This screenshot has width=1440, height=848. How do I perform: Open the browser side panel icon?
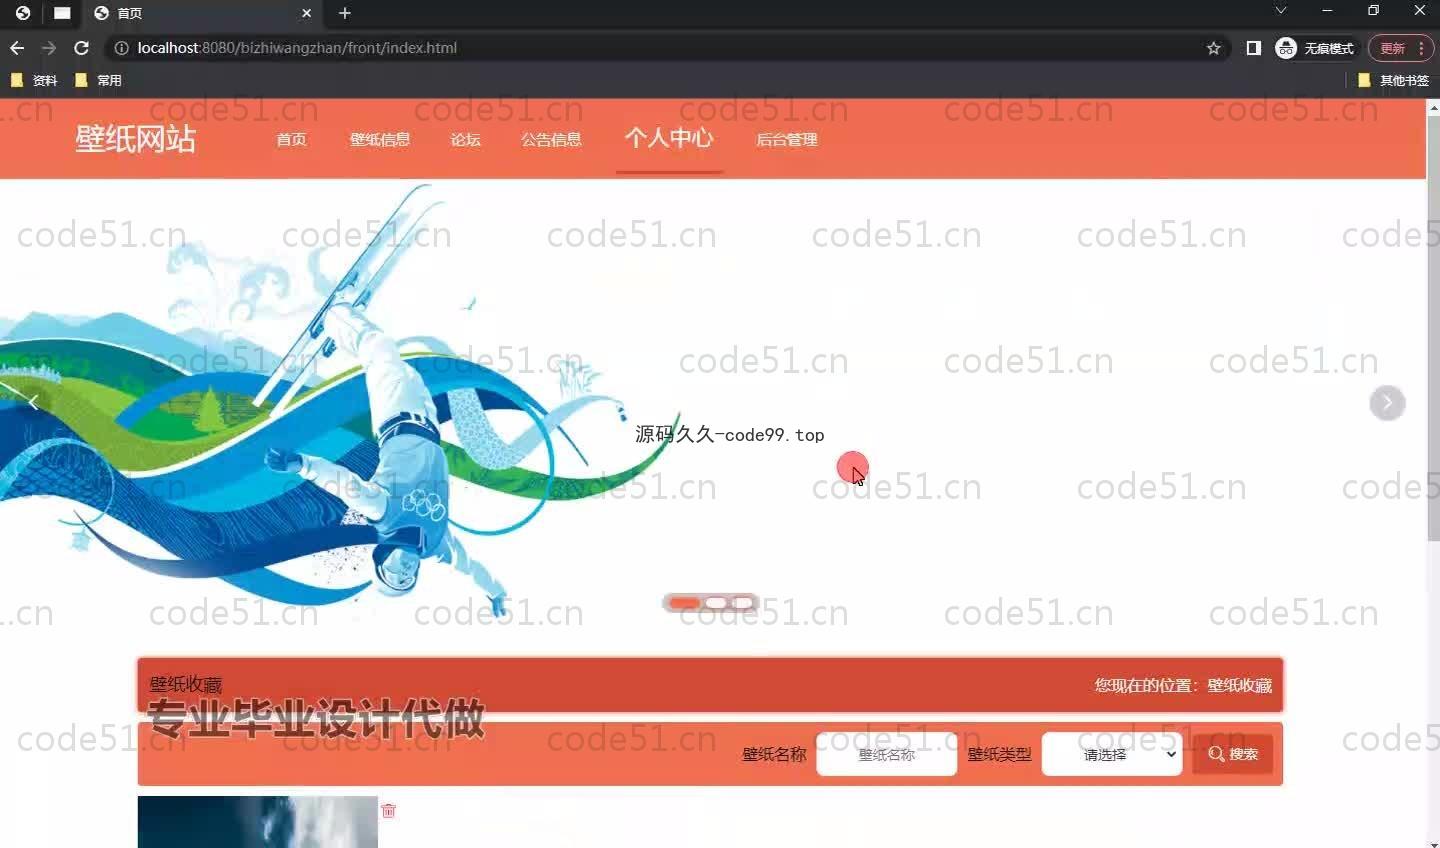[1253, 48]
